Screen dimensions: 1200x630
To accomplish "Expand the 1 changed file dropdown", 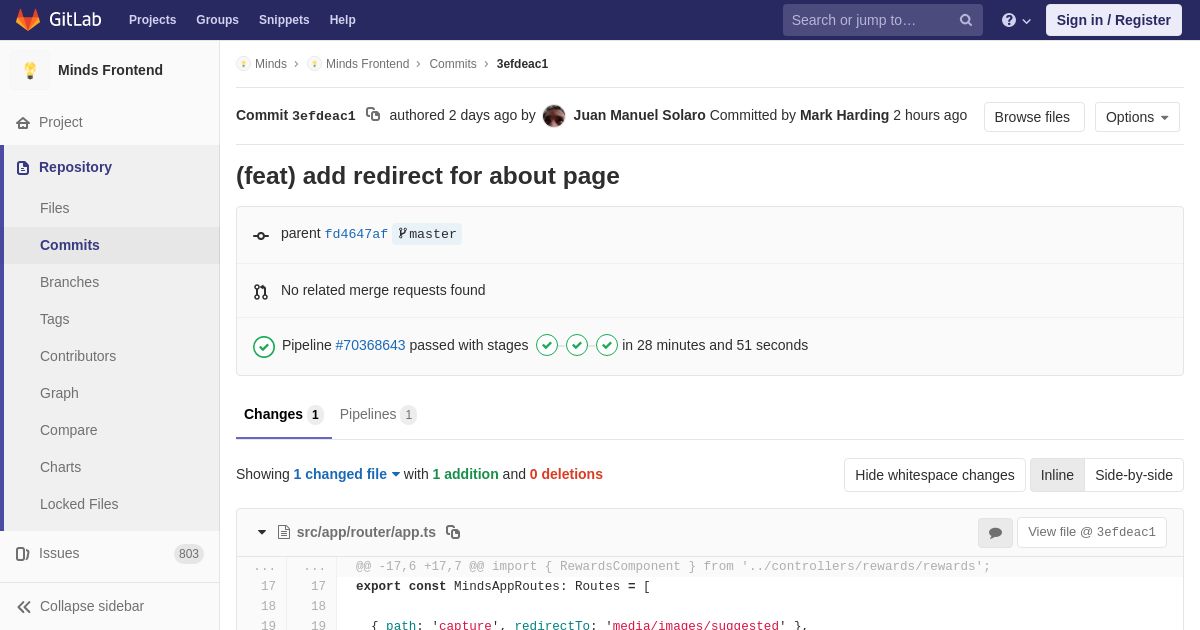I will (346, 474).
